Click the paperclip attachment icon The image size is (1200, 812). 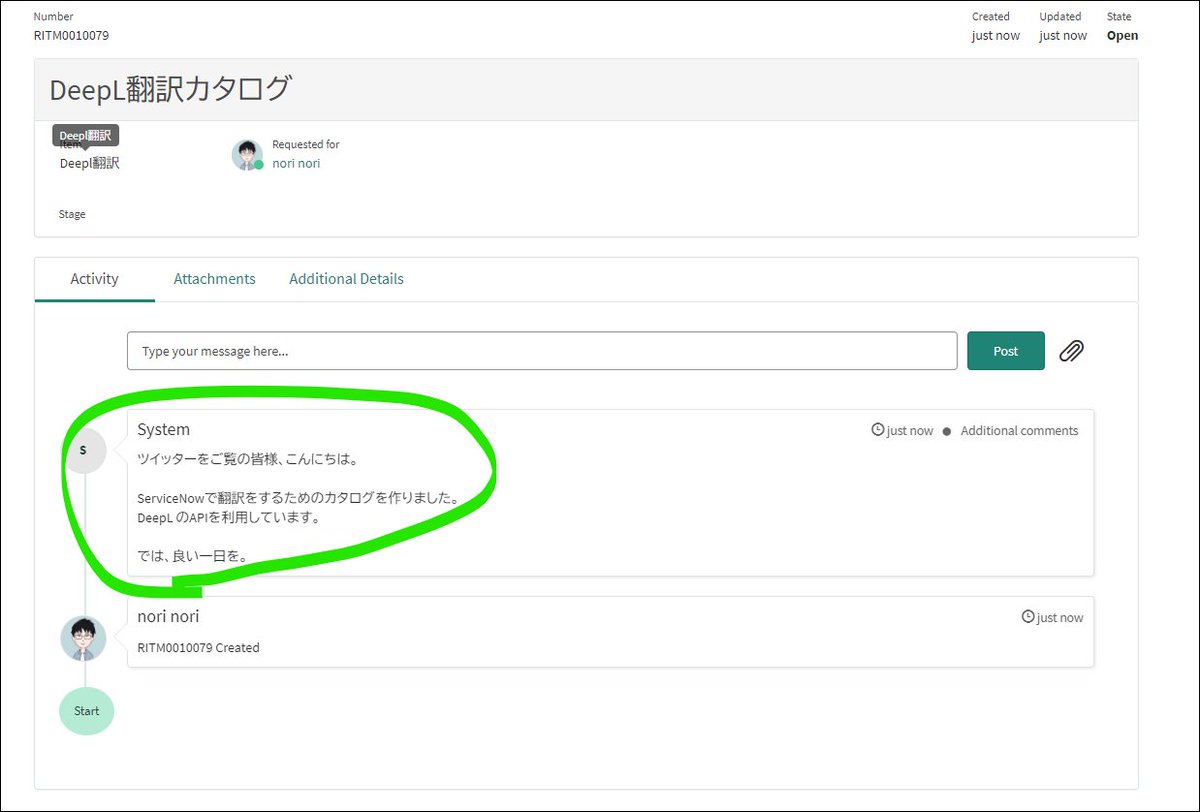point(1071,351)
